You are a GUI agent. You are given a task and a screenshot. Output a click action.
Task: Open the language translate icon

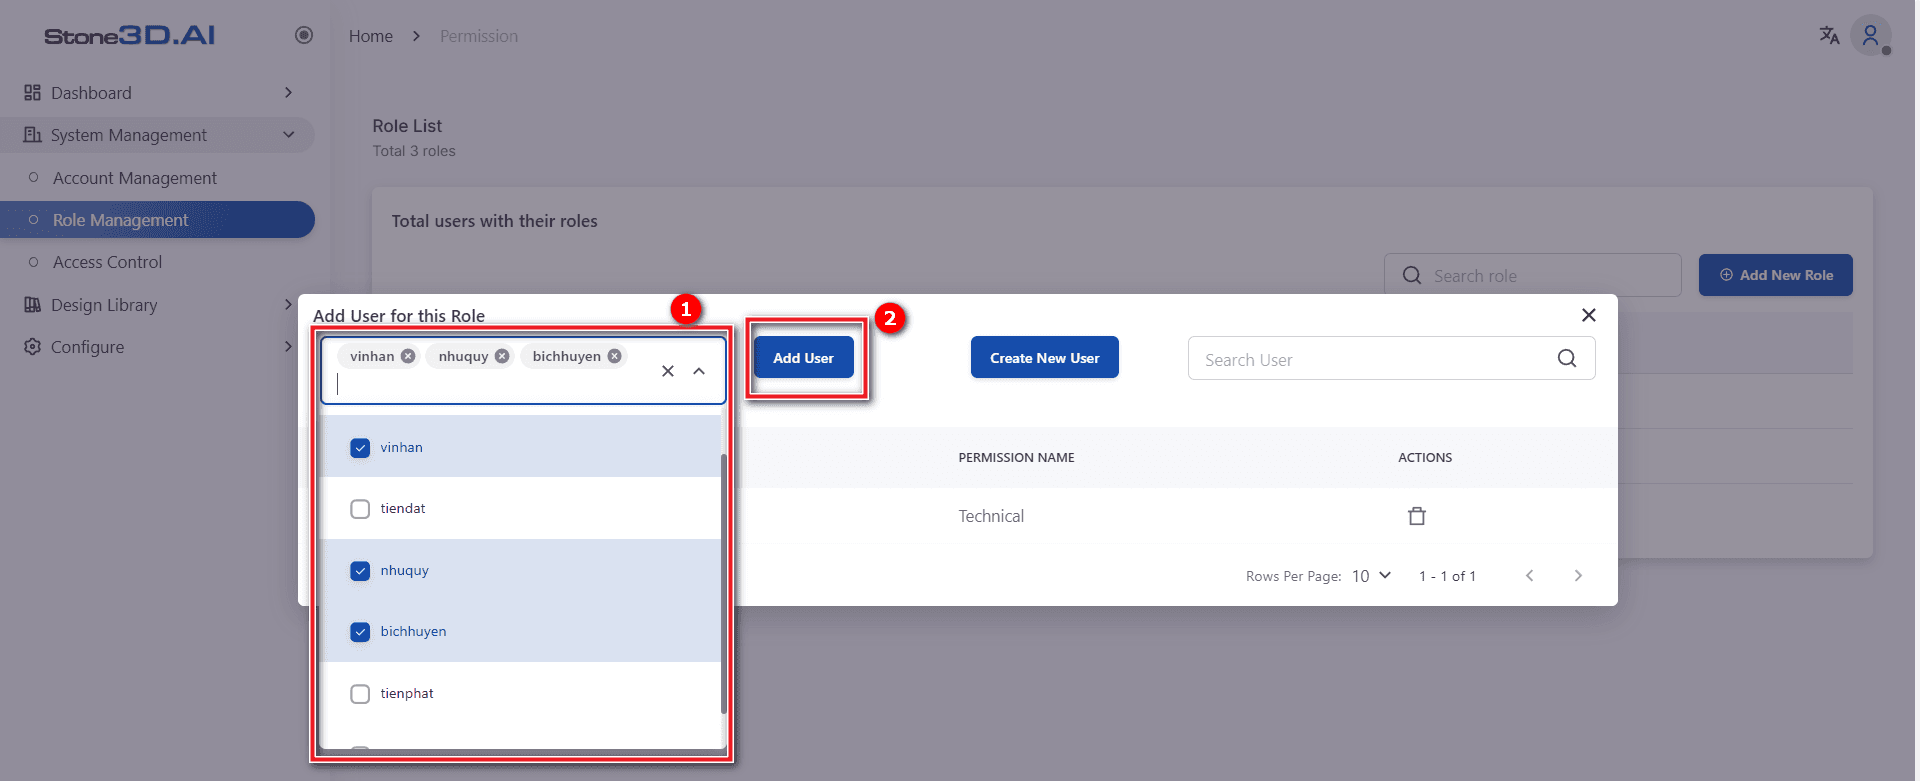[1829, 35]
